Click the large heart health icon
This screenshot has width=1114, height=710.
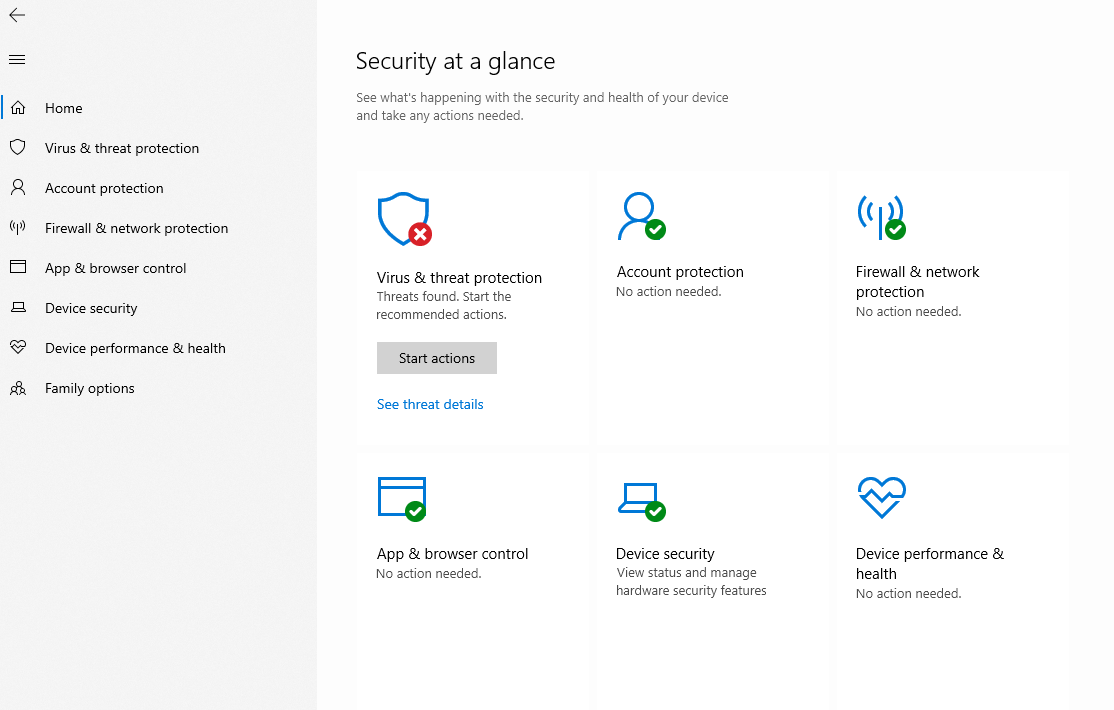(882, 497)
